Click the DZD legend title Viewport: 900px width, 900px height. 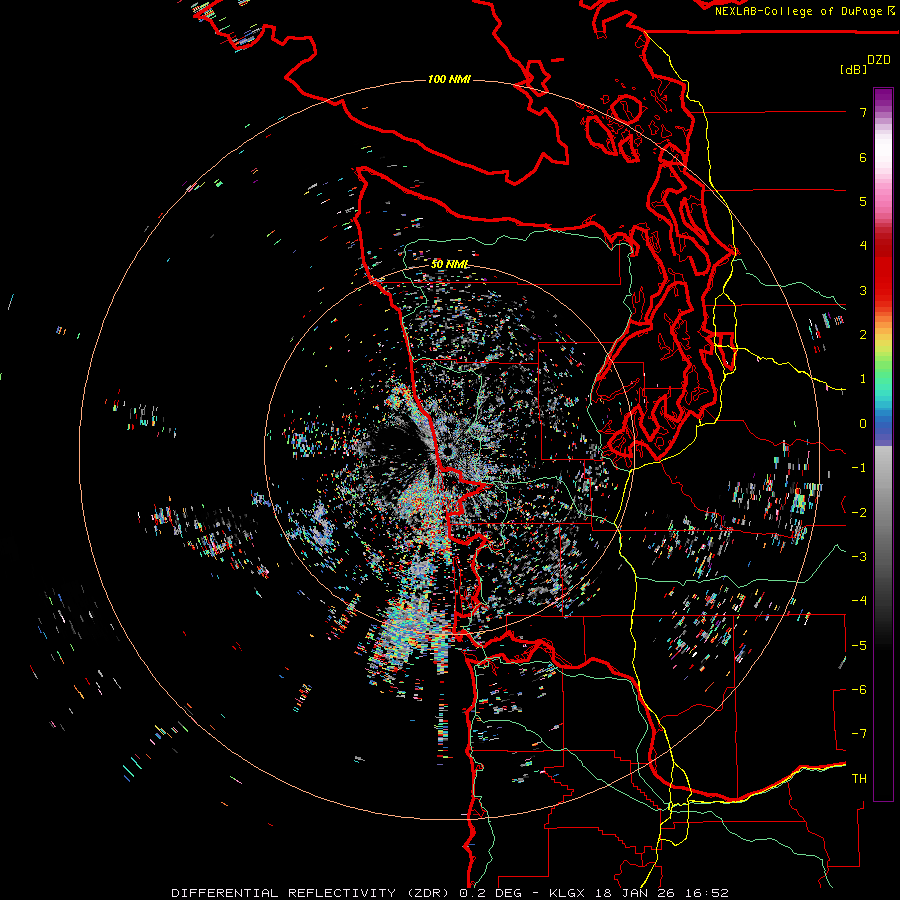[879, 60]
